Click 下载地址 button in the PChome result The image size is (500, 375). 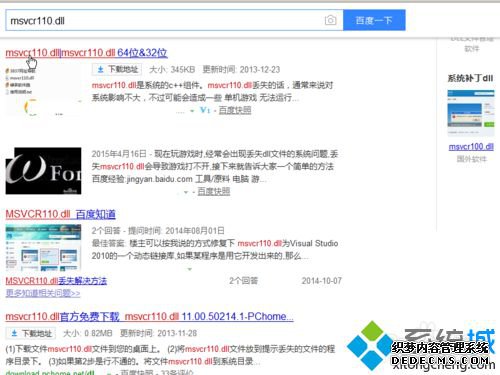click(31, 333)
